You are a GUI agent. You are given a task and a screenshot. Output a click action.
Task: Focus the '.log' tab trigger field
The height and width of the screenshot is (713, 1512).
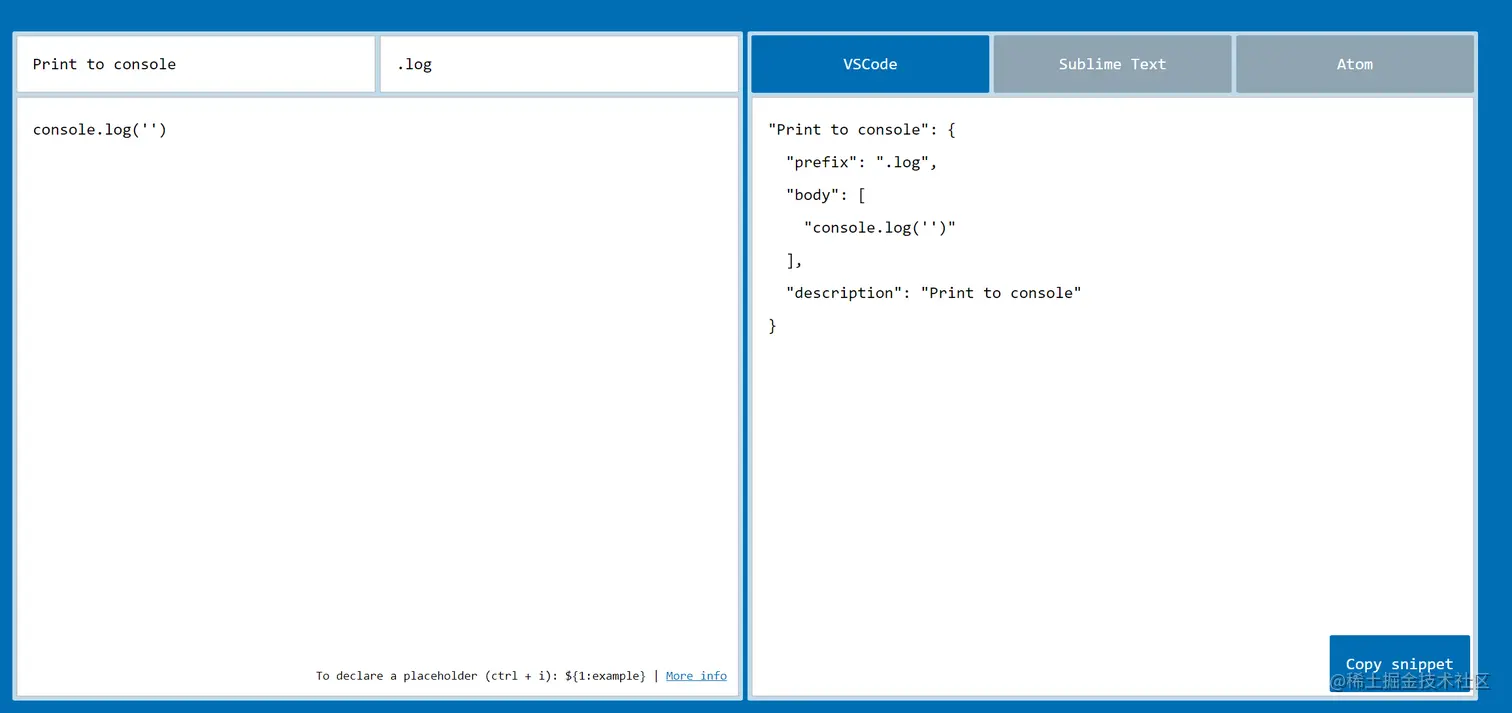[559, 64]
